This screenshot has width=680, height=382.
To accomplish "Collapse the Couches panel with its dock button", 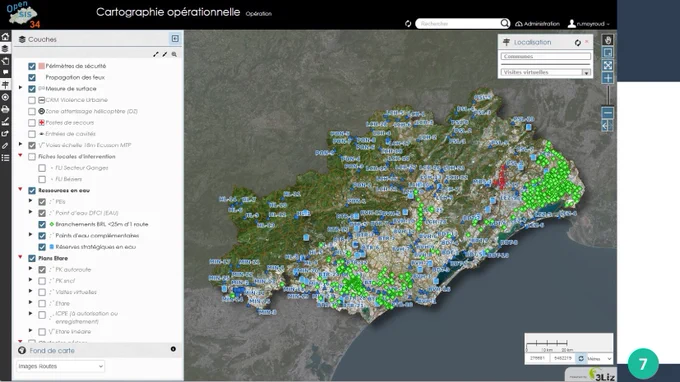I will 175,39.
